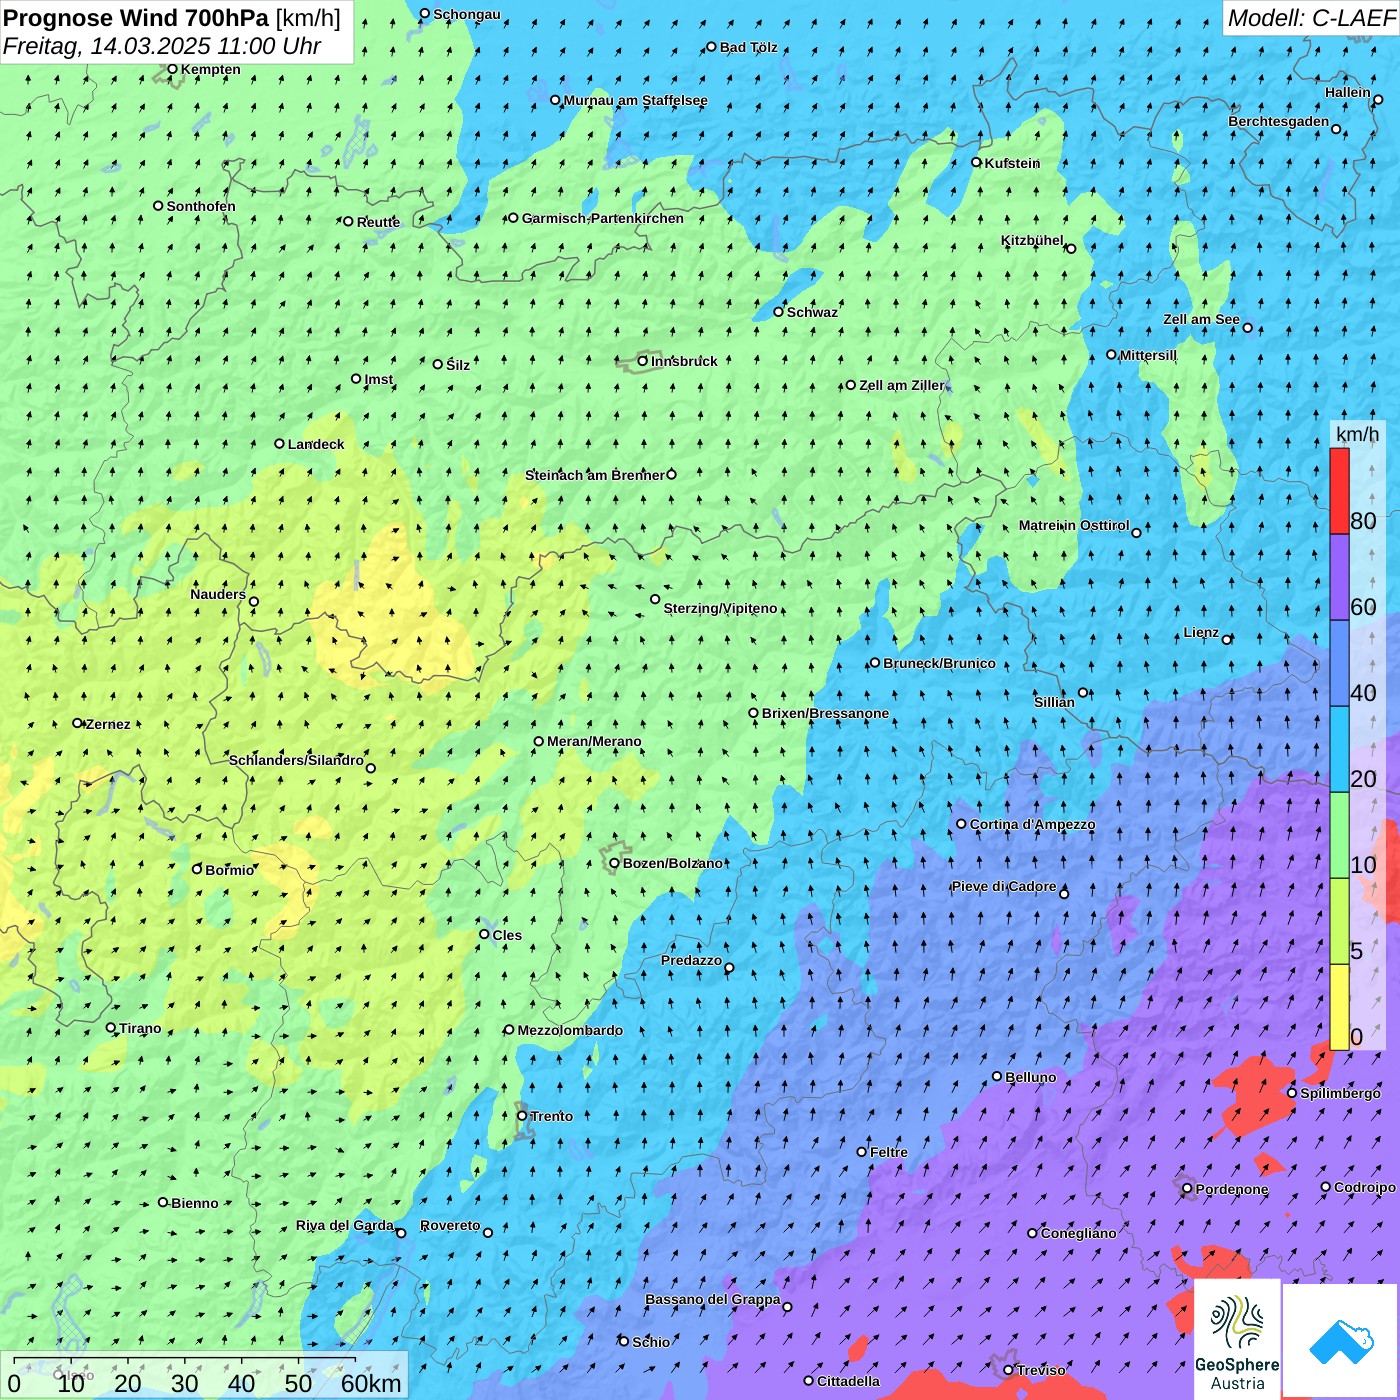The width and height of the screenshot is (1400, 1400).
Task: Click the Belluno city label
Action: [x=1031, y=1077]
